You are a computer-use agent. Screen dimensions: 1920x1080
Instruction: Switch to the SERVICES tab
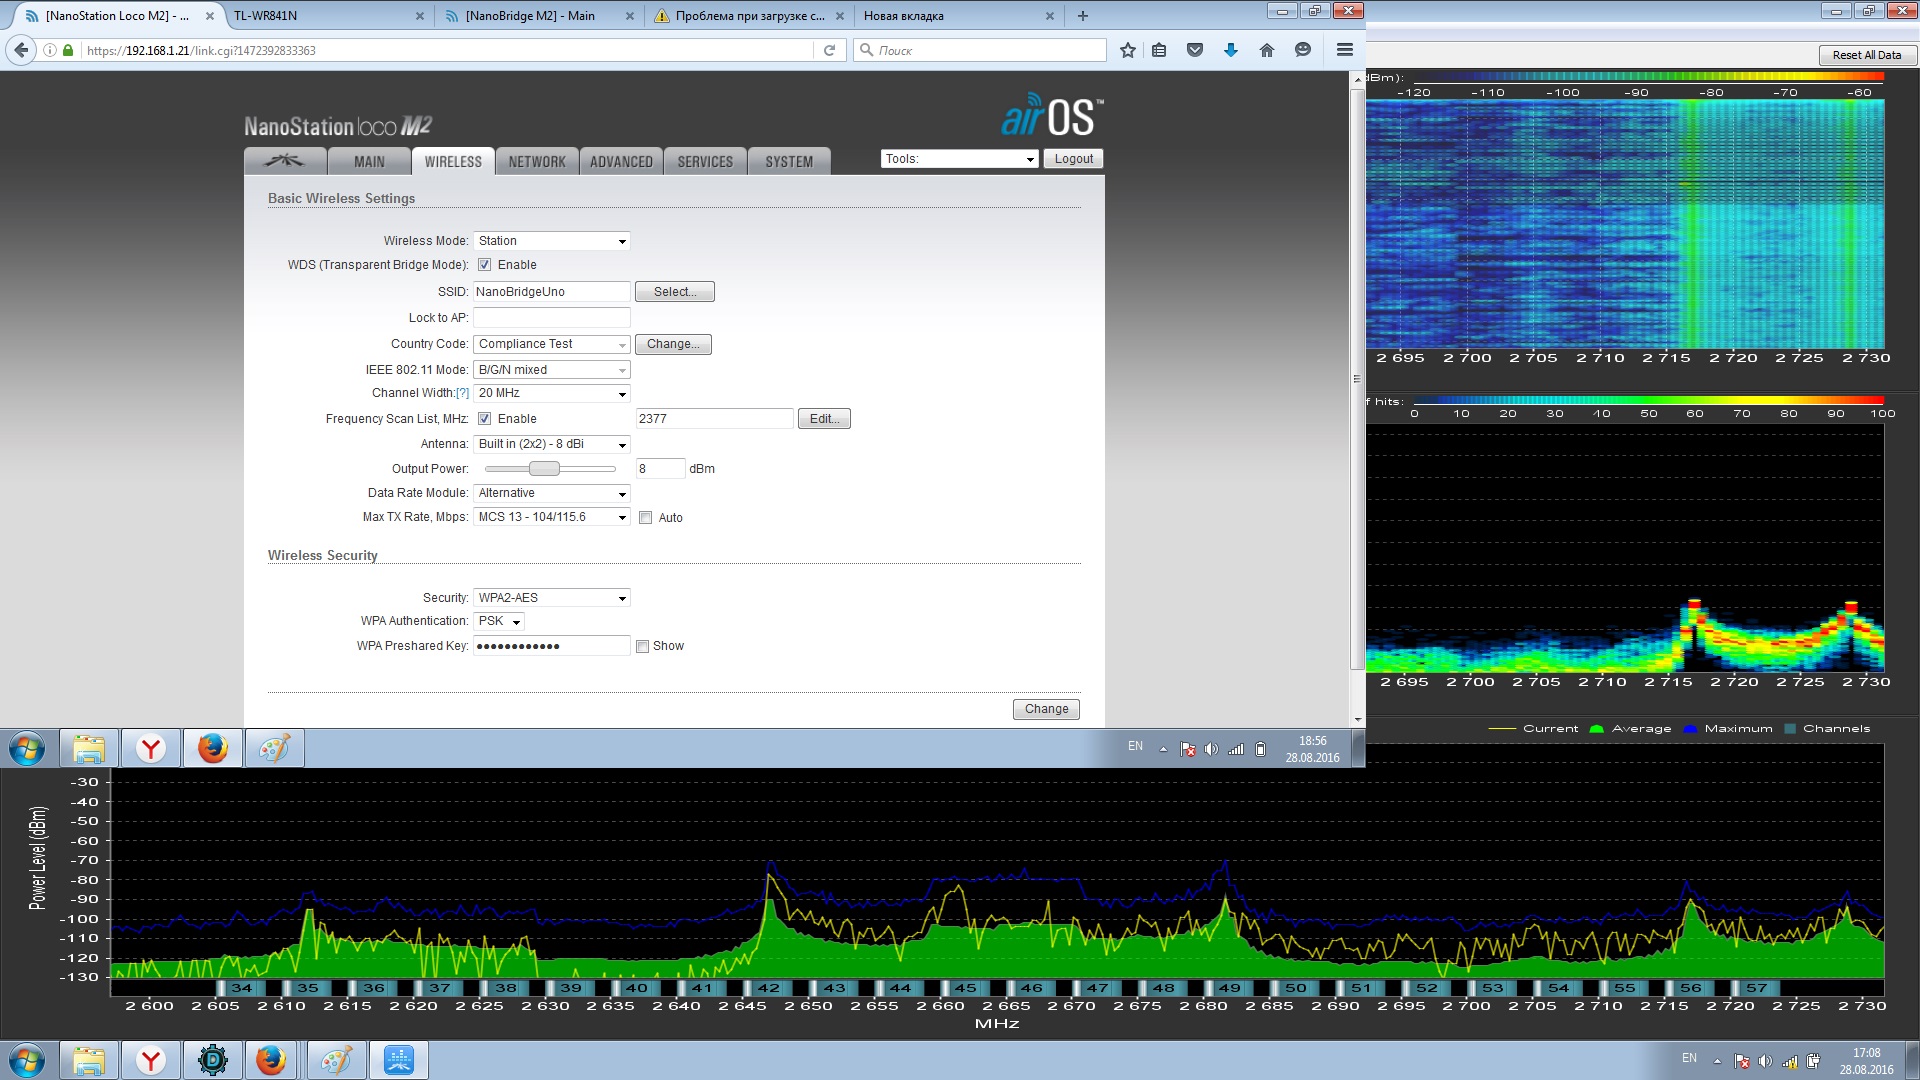pyautogui.click(x=705, y=161)
